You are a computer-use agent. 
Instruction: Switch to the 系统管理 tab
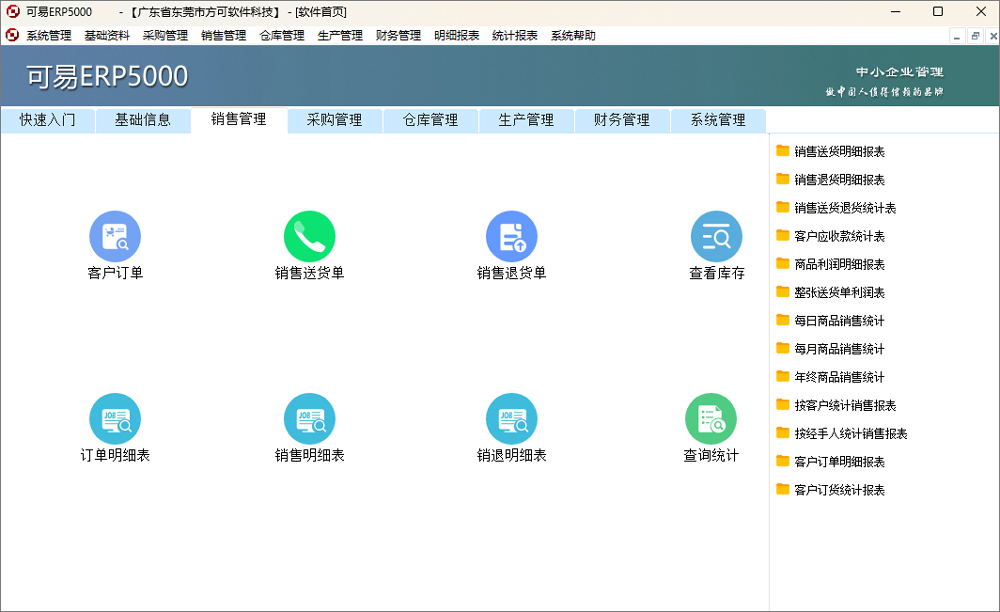[718, 120]
